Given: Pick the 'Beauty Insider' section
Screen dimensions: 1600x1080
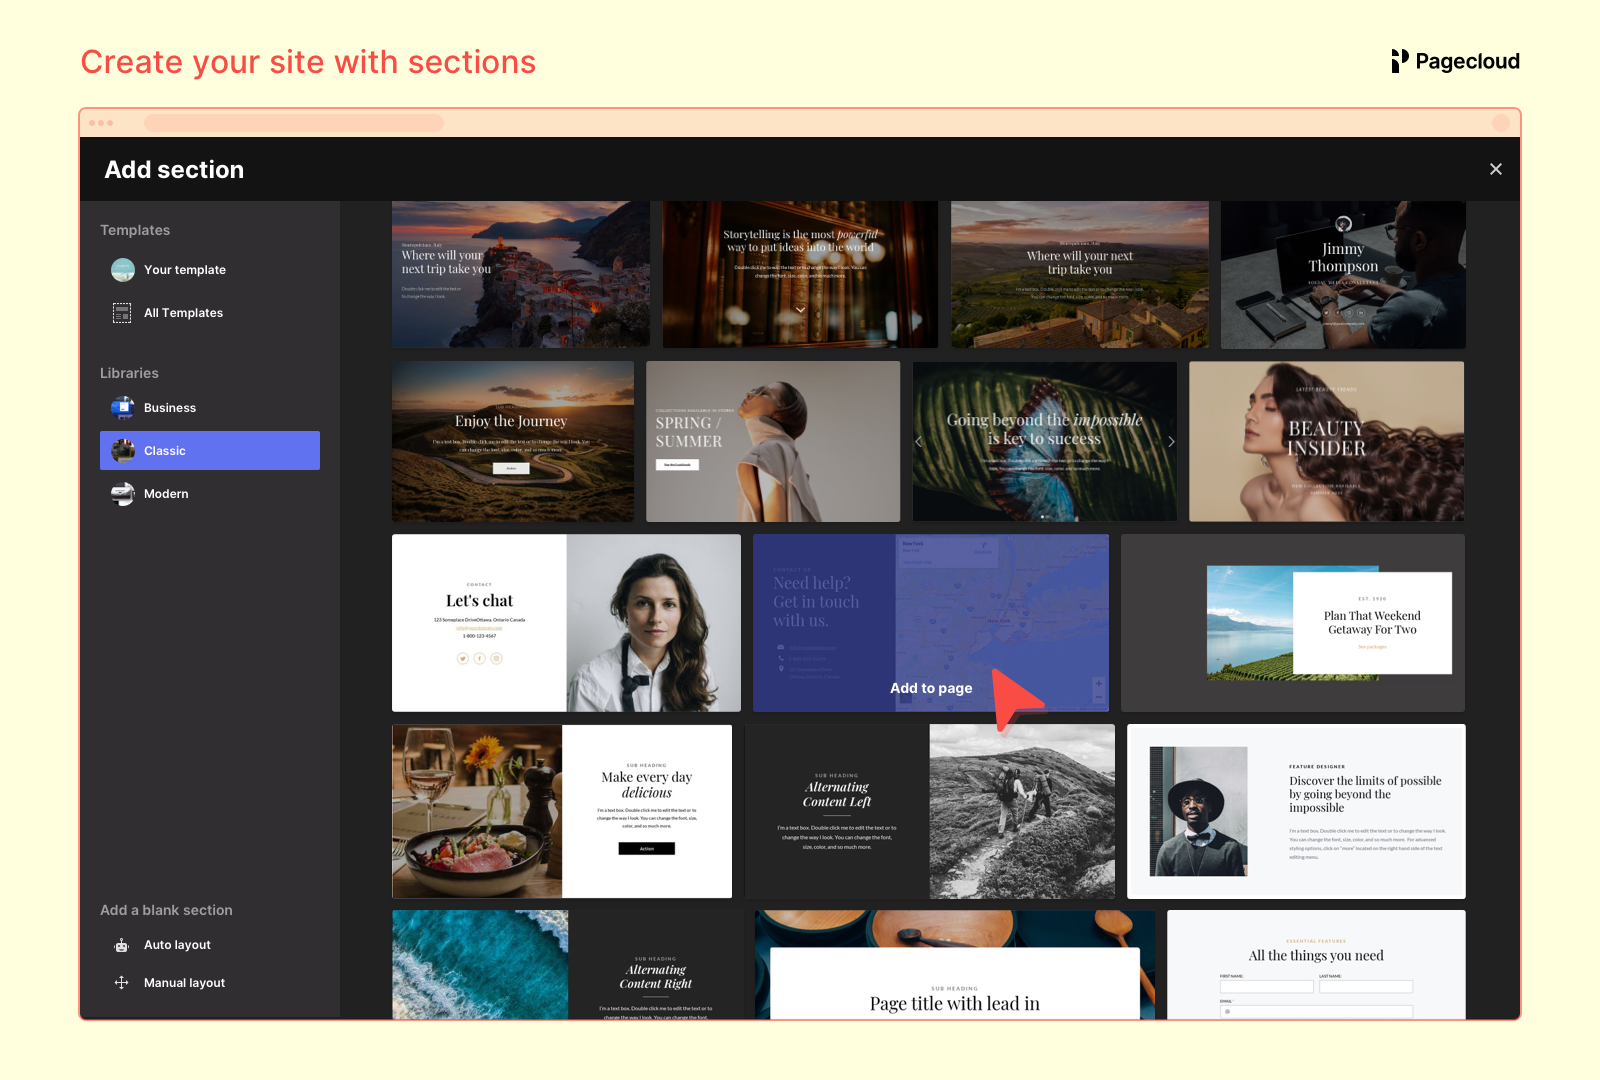Looking at the screenshot, I should pos(1326,441).
